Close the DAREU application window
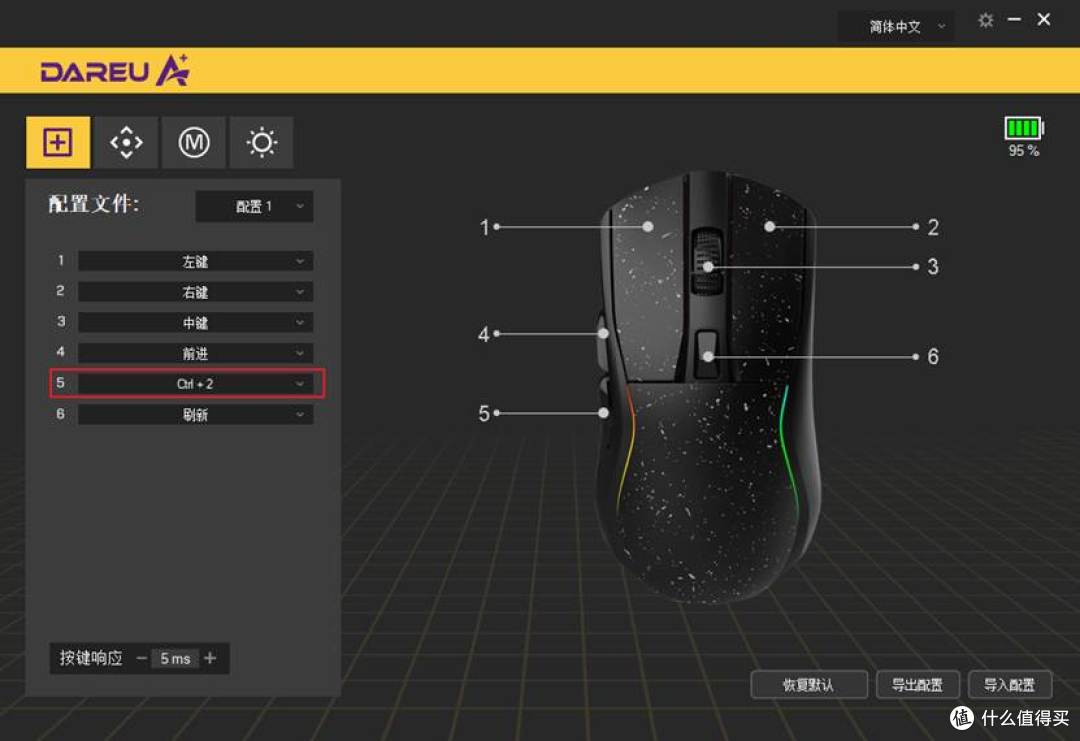Image resolution: width=1080 pixels, height=741 pixels. pyautogui.click(x=1043, y=20)
